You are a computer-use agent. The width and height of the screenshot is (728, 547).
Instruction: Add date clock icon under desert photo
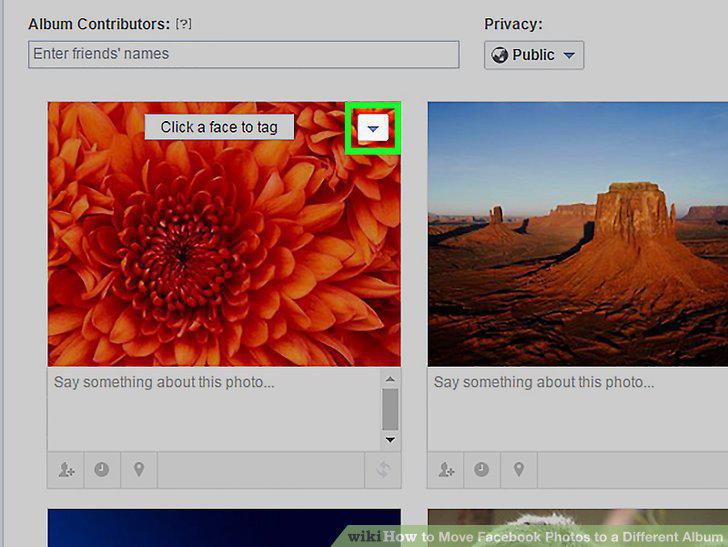click(482, 470)
